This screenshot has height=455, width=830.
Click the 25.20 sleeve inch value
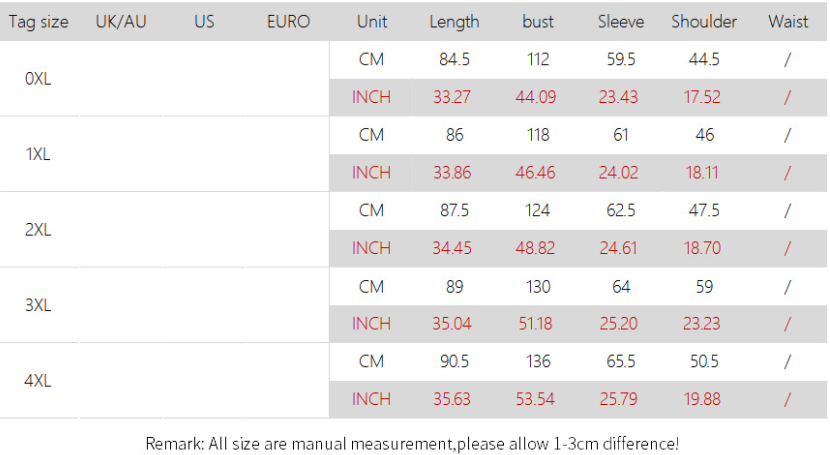tap(621, 323)
